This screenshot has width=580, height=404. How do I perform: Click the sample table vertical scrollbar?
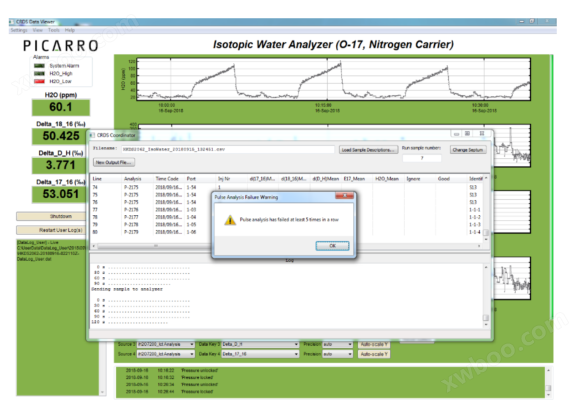(486, 209)
